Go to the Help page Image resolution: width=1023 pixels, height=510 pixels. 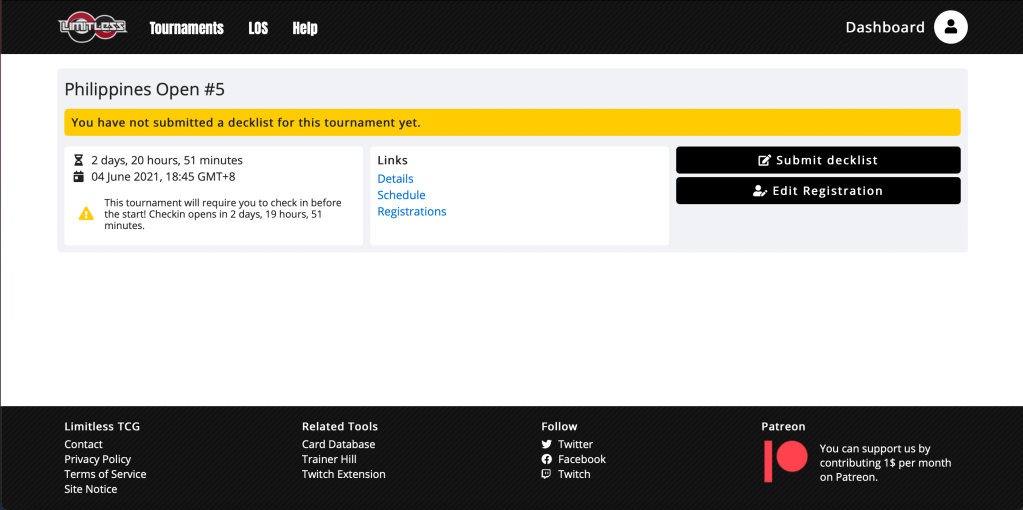pyautogui.click(x=305, y=28)
